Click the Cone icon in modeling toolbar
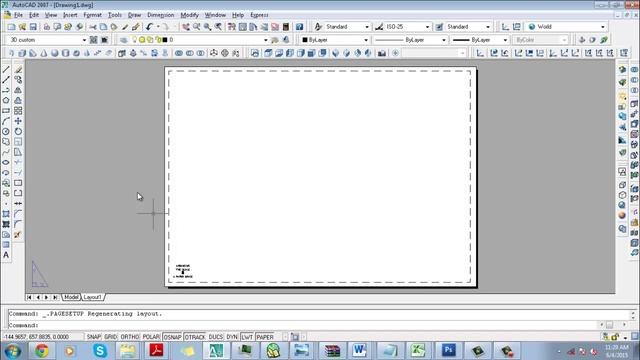640x360 pixels. pos(44,53)
